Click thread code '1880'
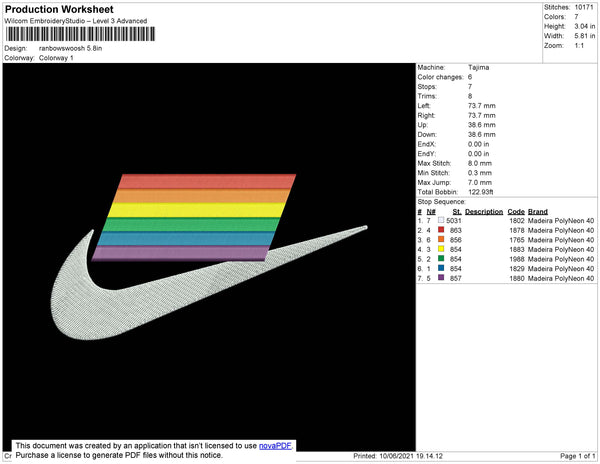This screenshot has height=464, width=600. (517, 278)
